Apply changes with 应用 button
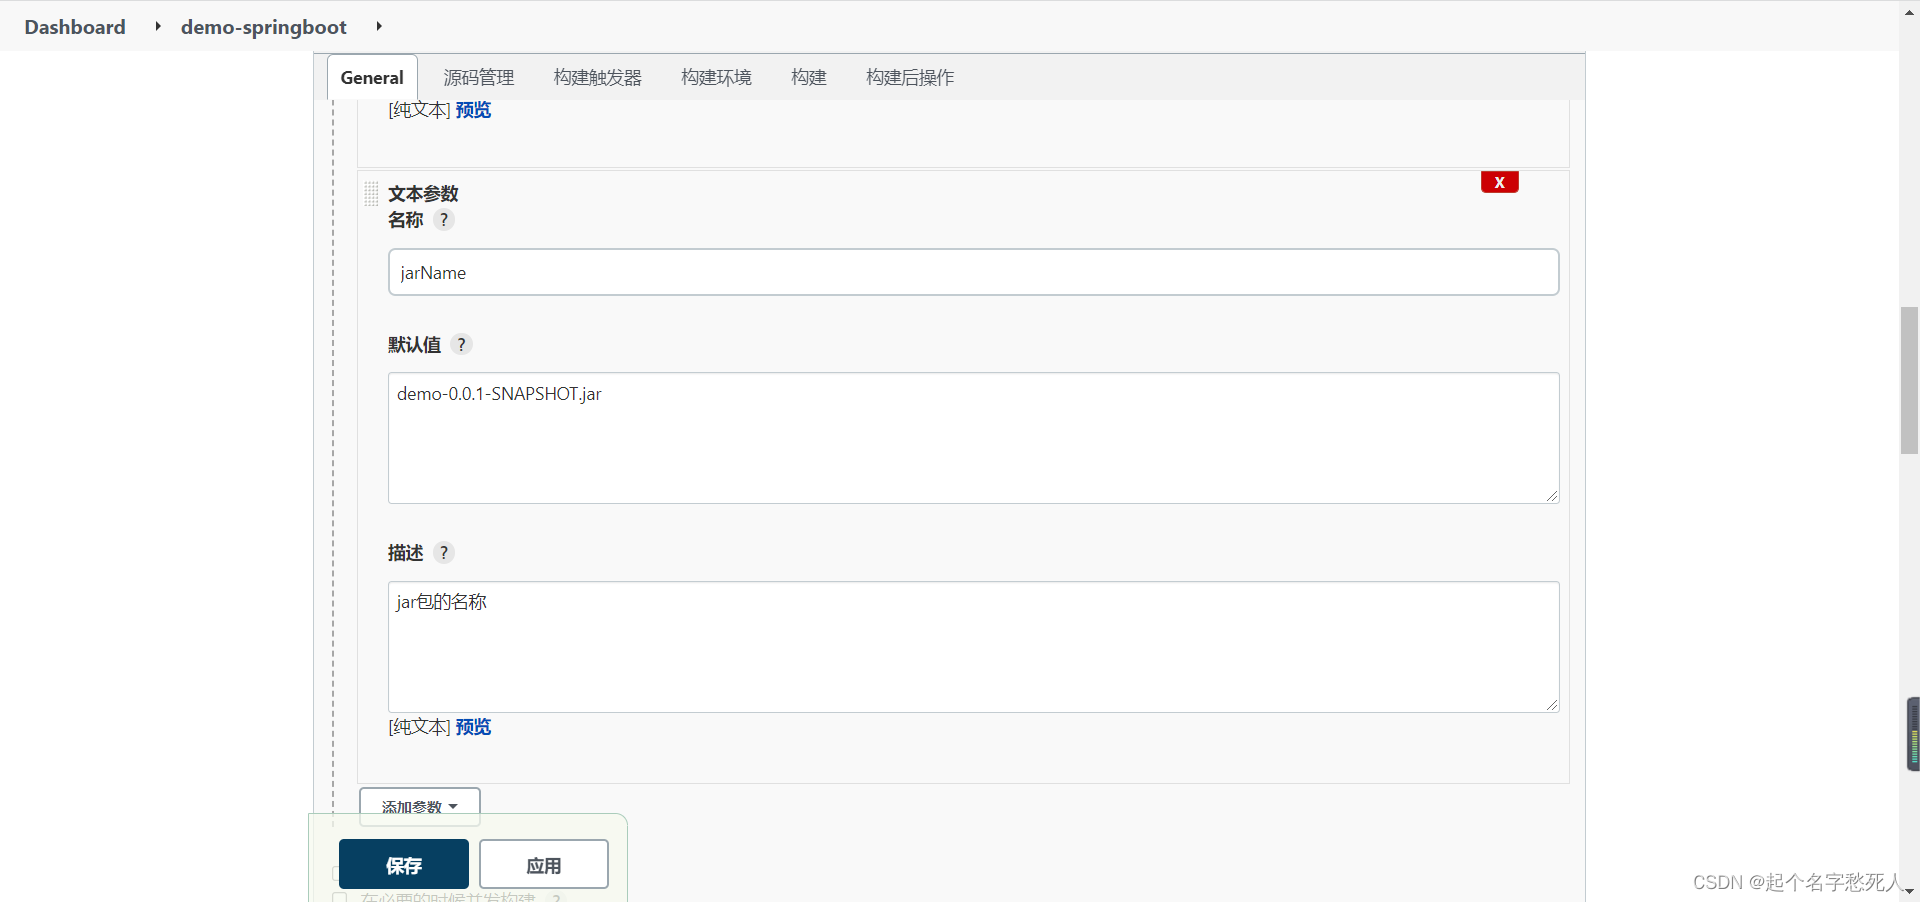1920x902 pixels. [544, 864]
